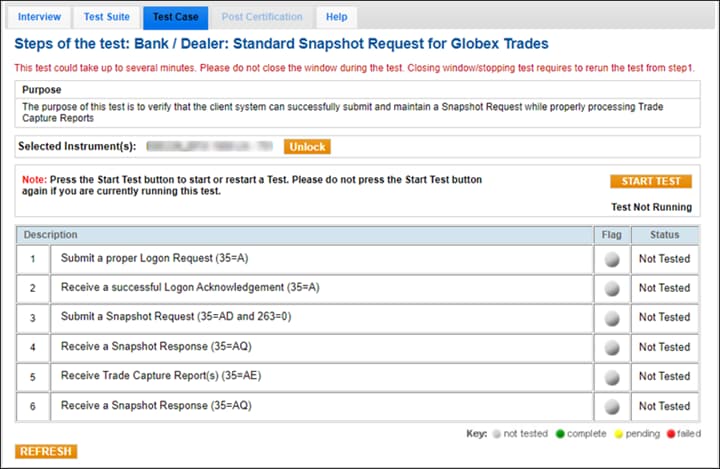Click the flag indicator for step 3
The height and width of the screenshot is (469, 720).
pos(611,318)
